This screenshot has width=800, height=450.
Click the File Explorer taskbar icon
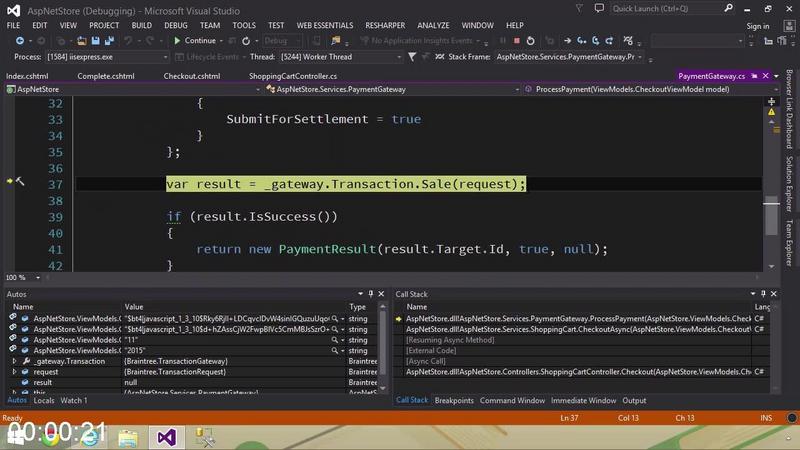coord(128,438)
